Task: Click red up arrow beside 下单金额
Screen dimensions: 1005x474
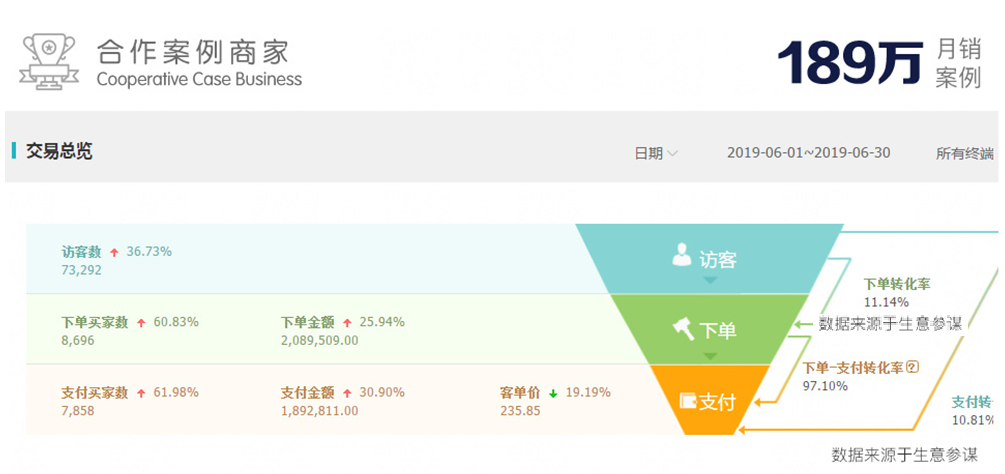Action: 347,323
